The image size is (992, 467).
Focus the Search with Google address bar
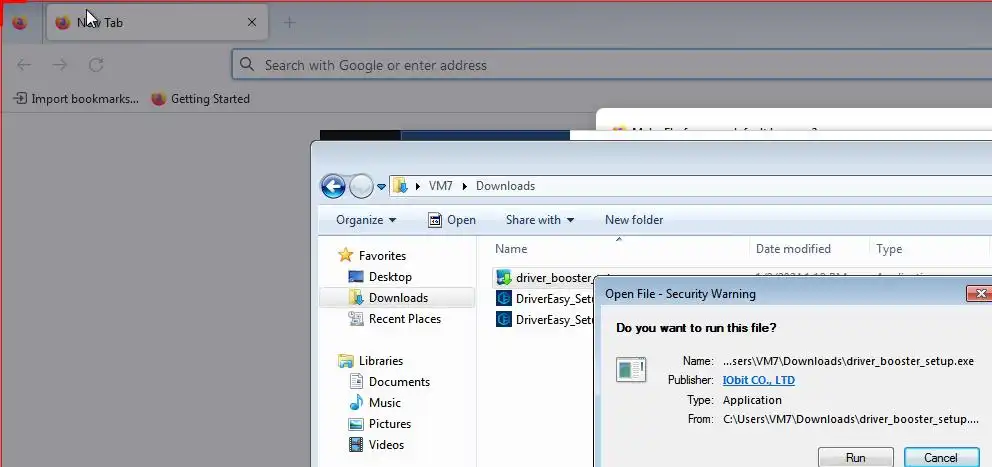point(612,65)
